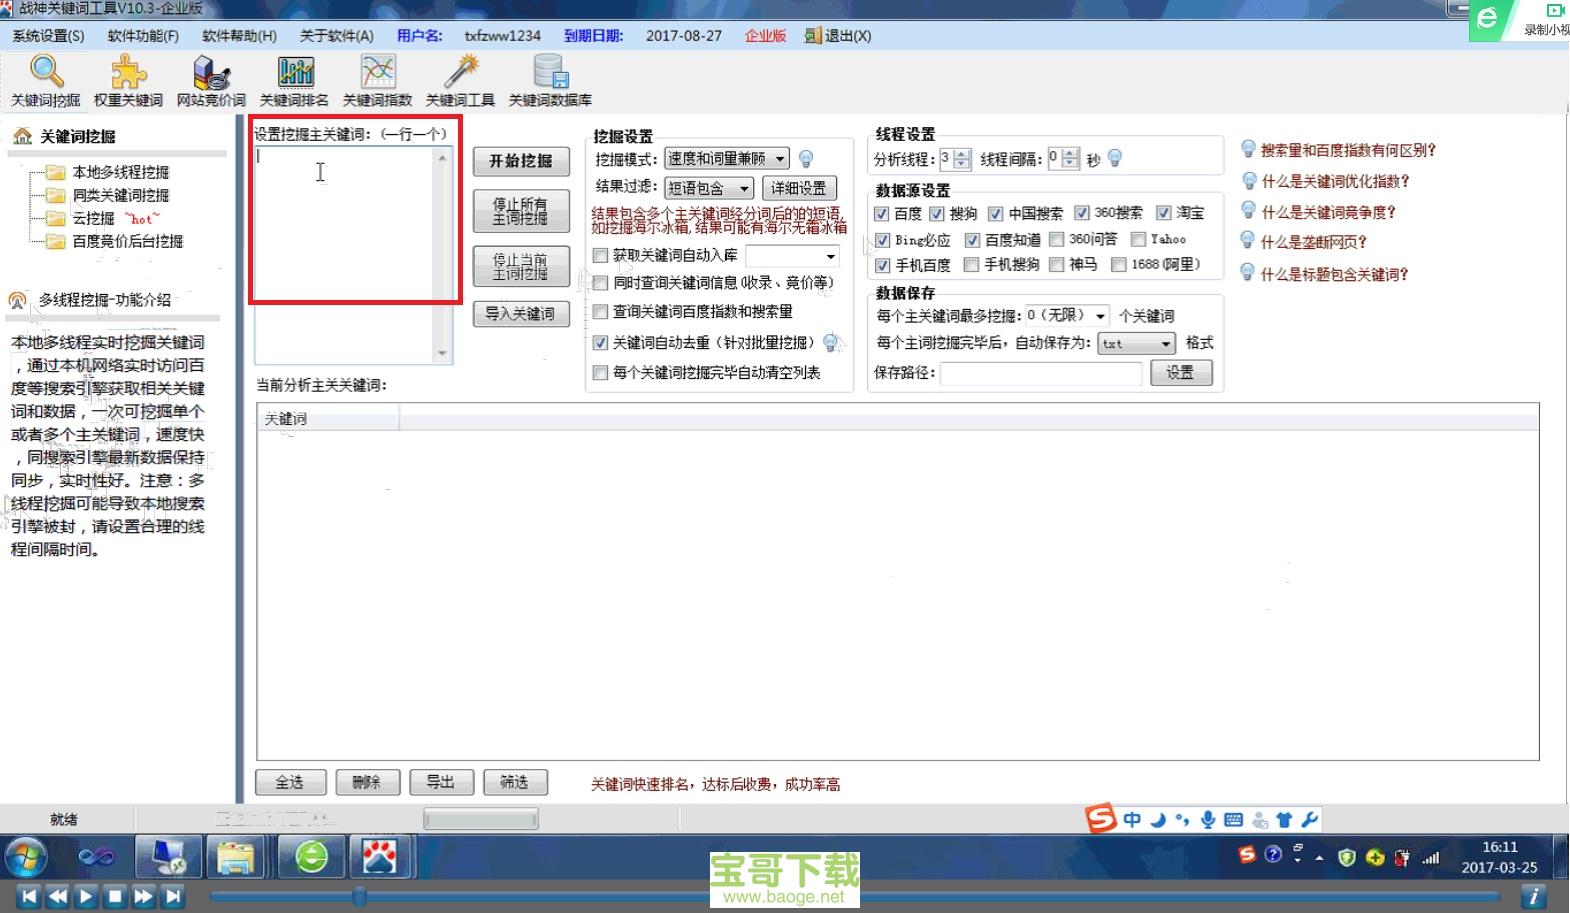Image resolution: width=1570 pixels, height=913 pixels.
Task: Click the 导入关键词 button
Action: click(521, 314)
